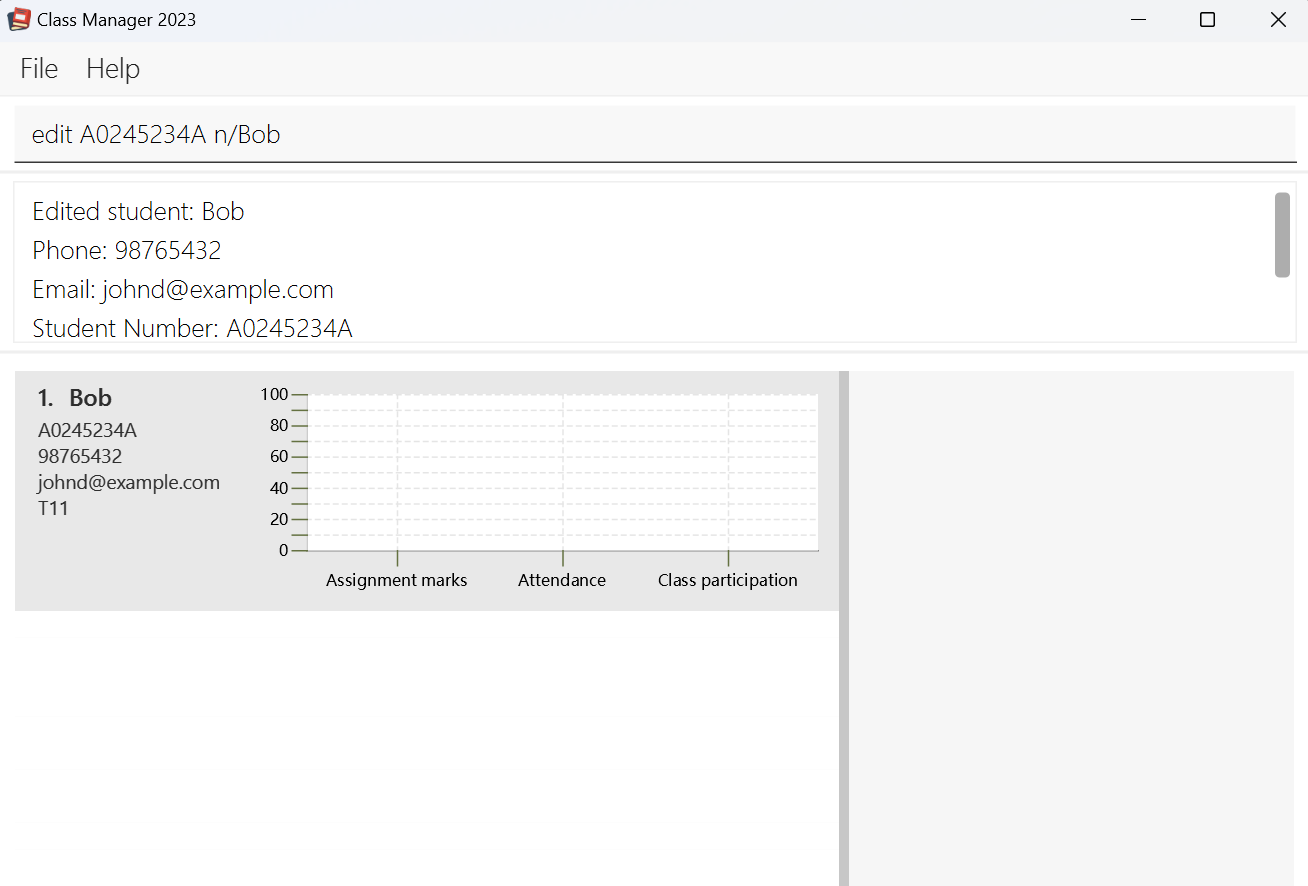The width and height of the screenshot is (1308, 886).
Task: Click the 0 axis value on chart
Action: pyautogui.click(x=283, y=550)
